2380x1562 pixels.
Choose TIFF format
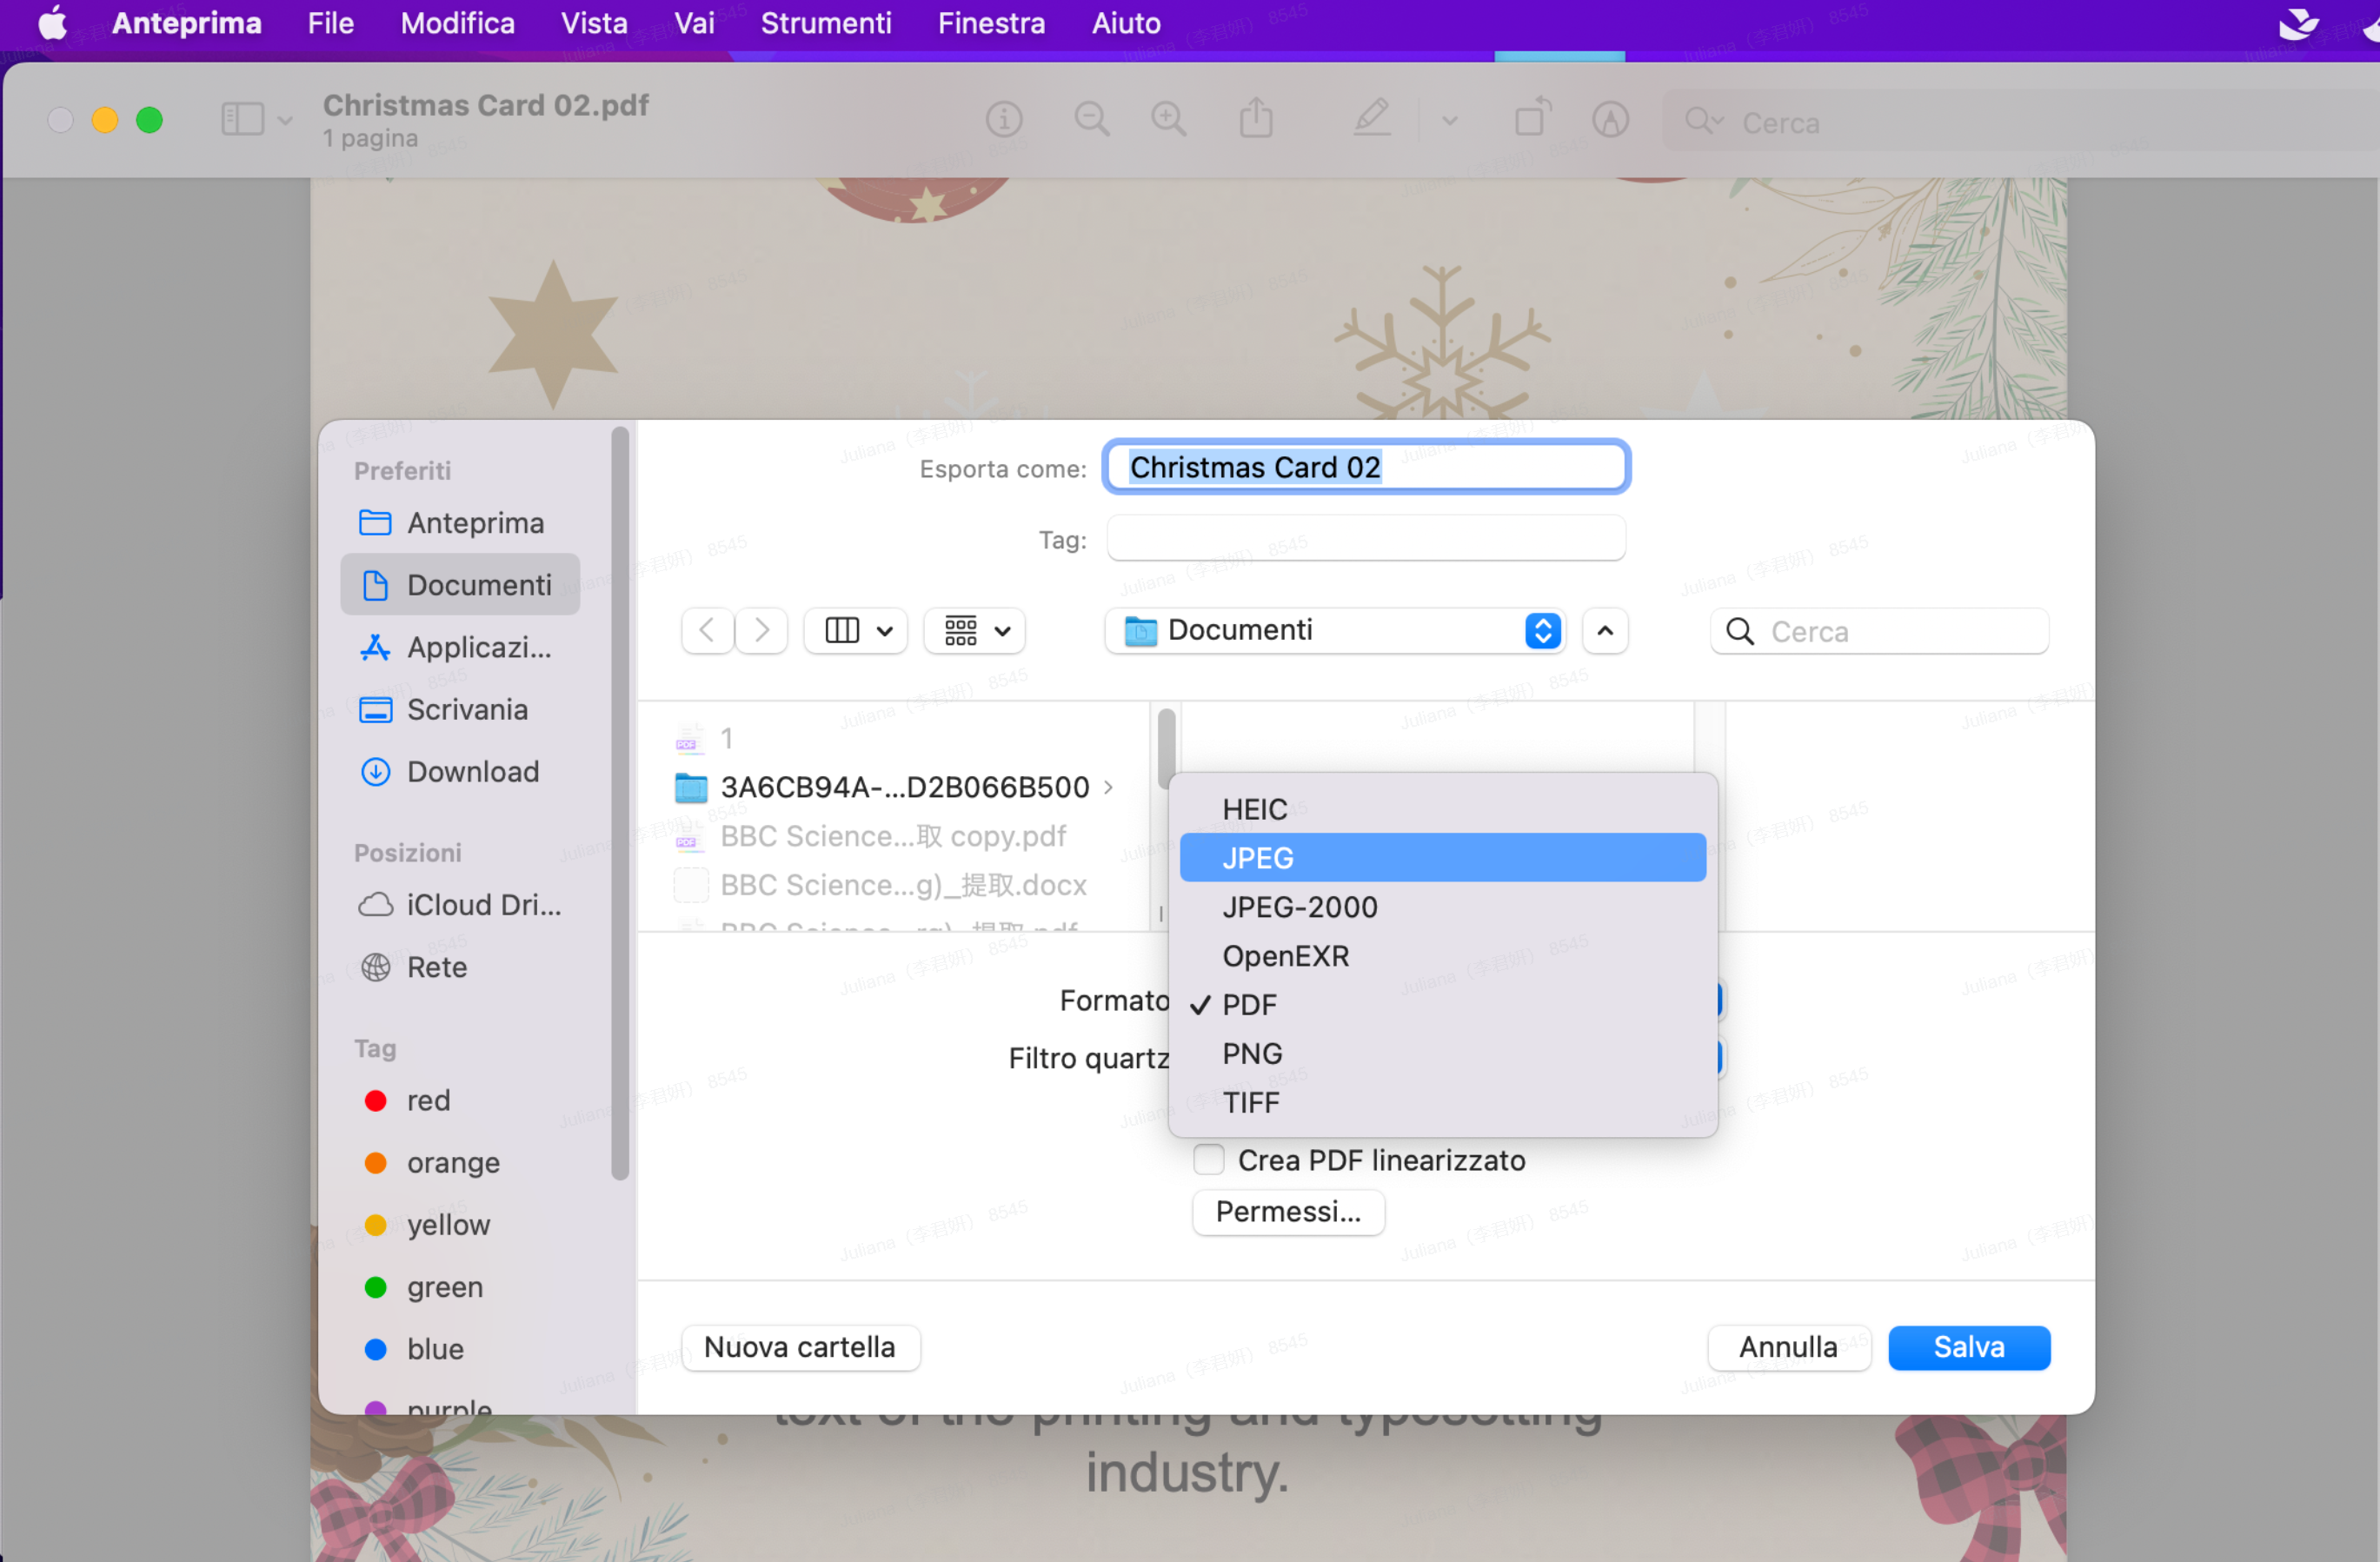click(1443, 1102)
